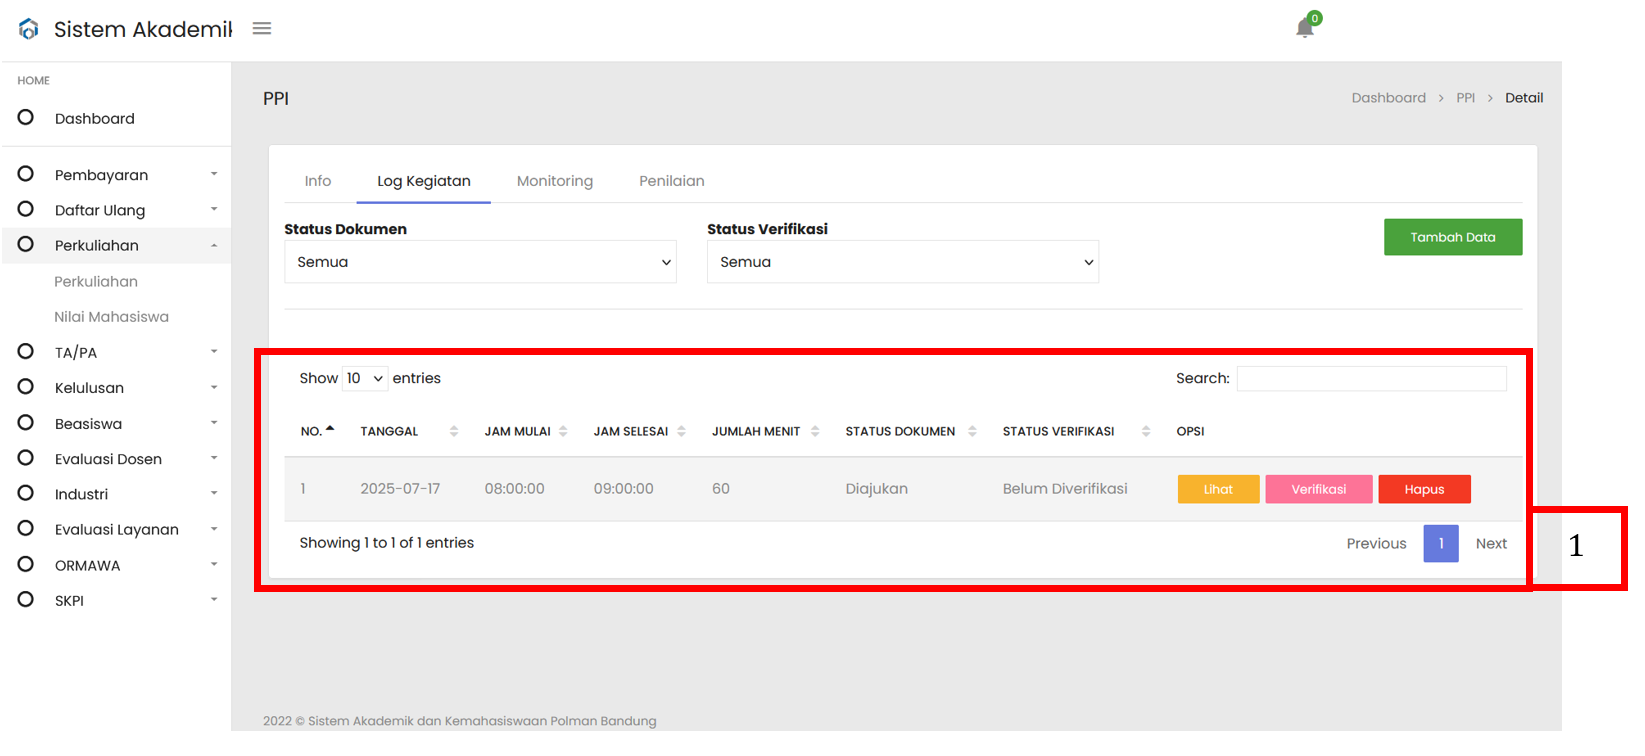Follow the PPI breadcrumb link
Image resolution: width=1645 pixels, height=756 pixels.
[1466, 98]
